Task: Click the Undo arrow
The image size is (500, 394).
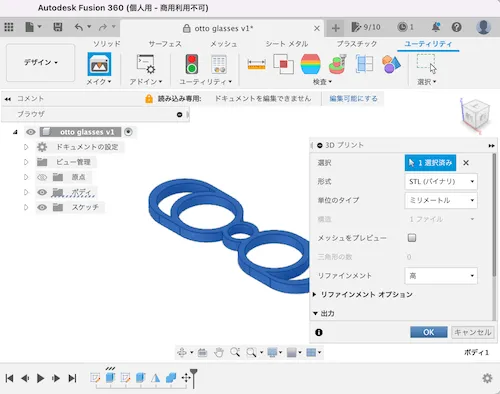Action: [x=79, y=27]
